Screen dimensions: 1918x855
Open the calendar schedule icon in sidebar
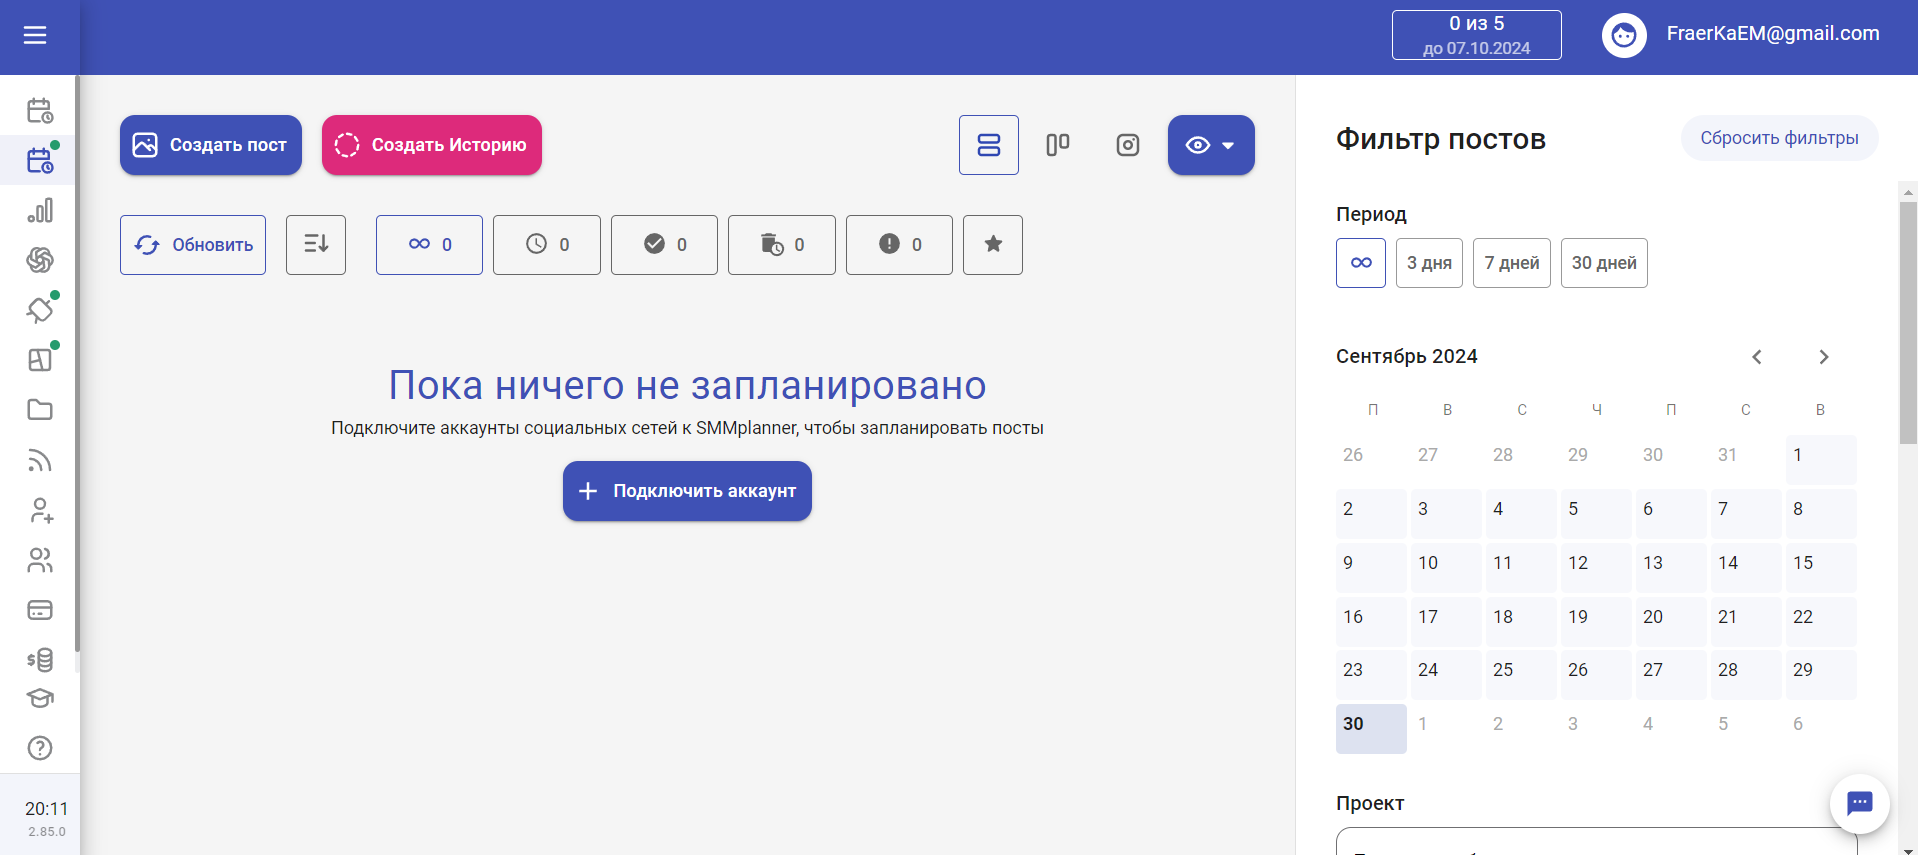[40, 110]
